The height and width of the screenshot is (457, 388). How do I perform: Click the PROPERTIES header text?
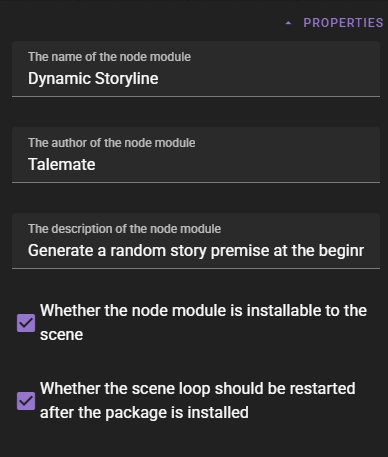click(x=343, y=23)
